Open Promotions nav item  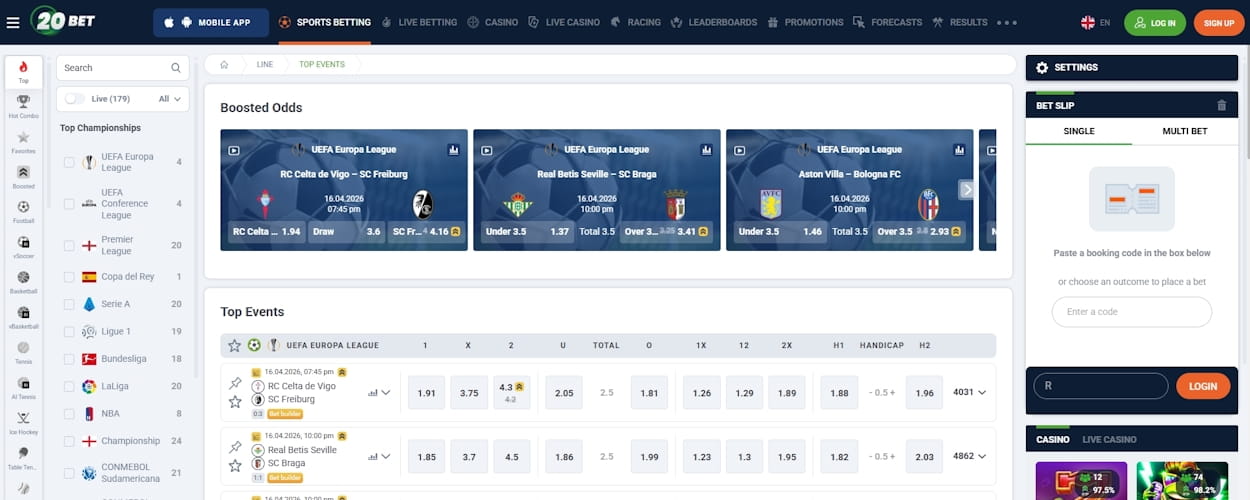coord(805,22)
